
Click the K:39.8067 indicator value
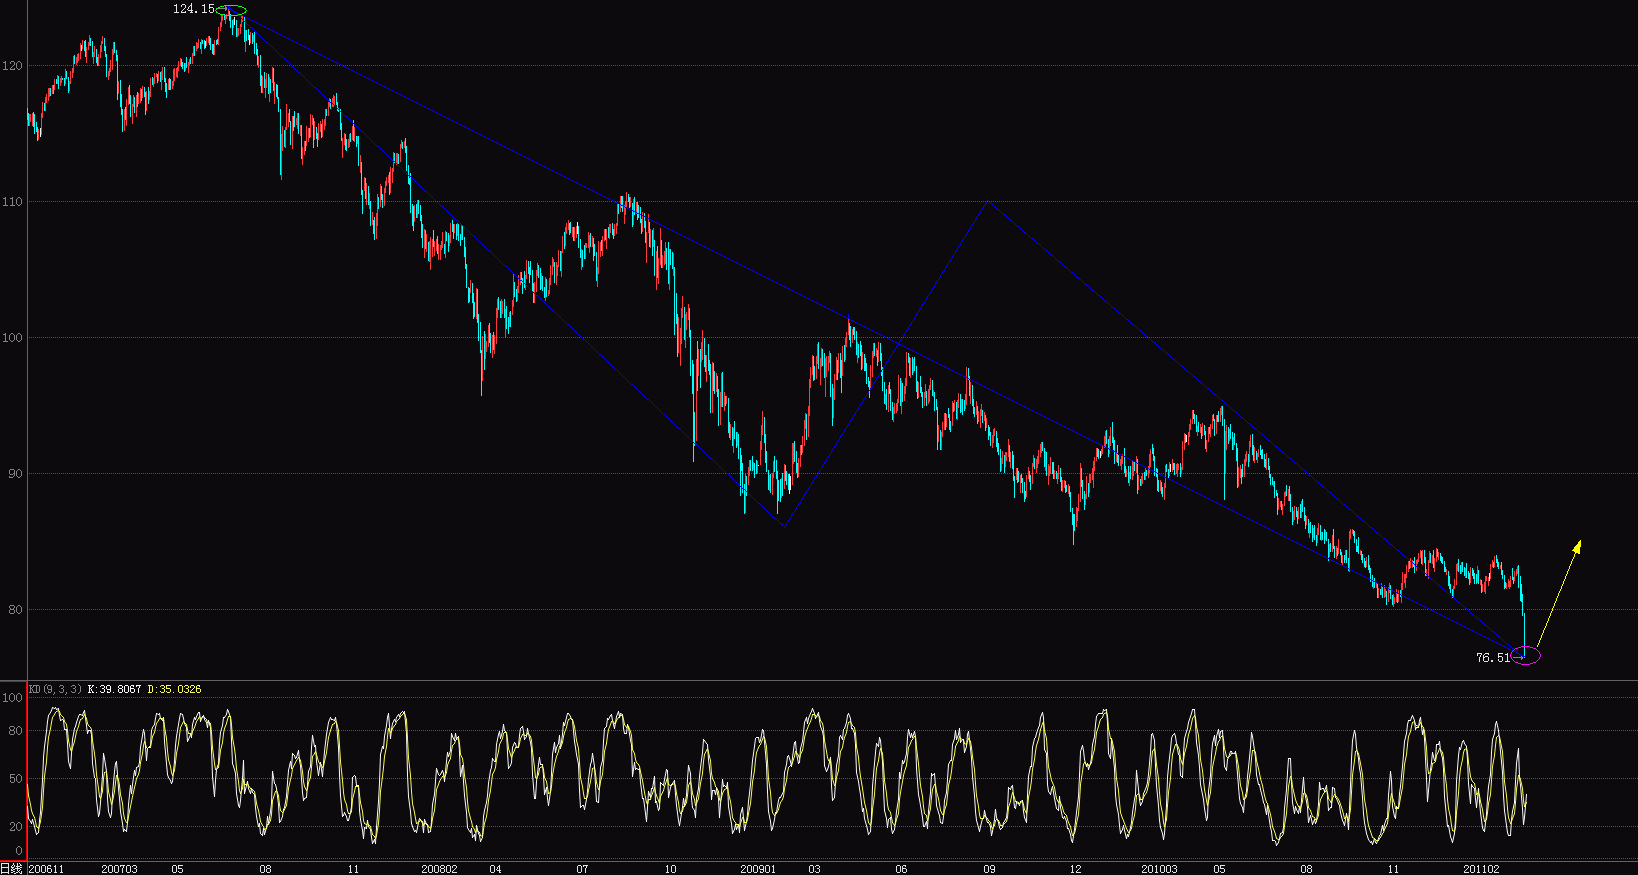pyautogui.click(x=115, y=689)
